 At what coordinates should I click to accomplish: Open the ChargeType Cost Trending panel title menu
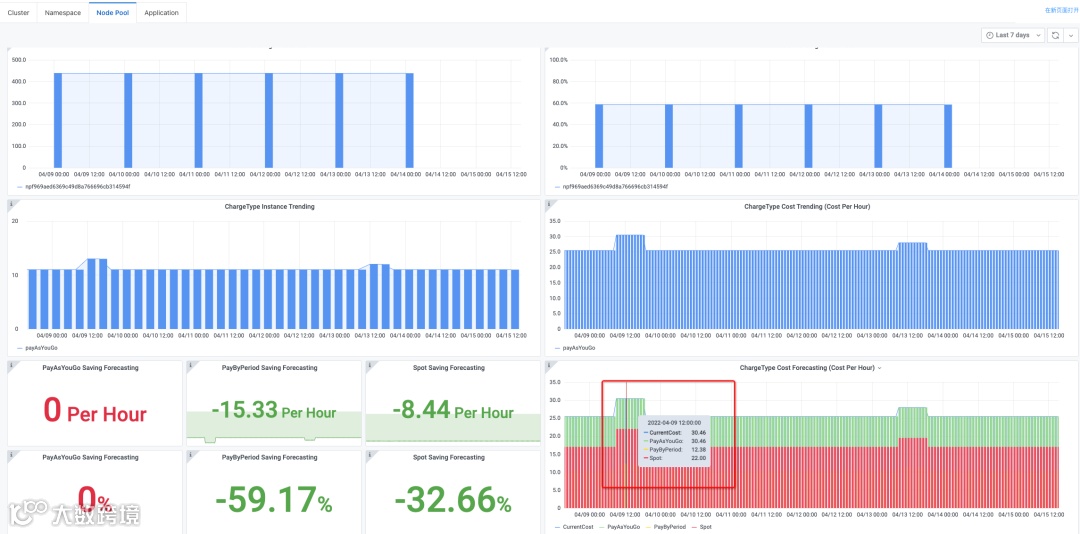tap(807, 206)
